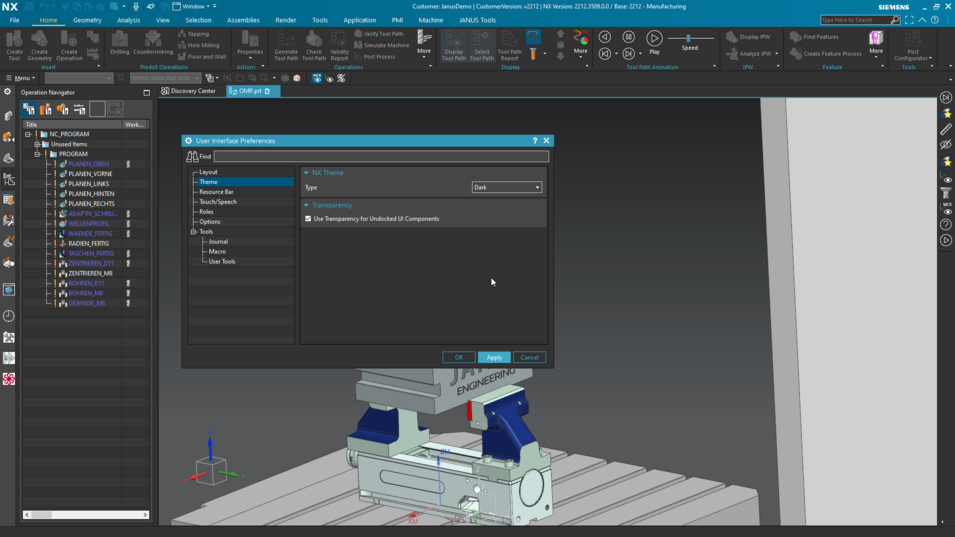This screenshot has width=955, height=537.
Task: Click the Analyze IPW icon
Action: click(750, 54)
